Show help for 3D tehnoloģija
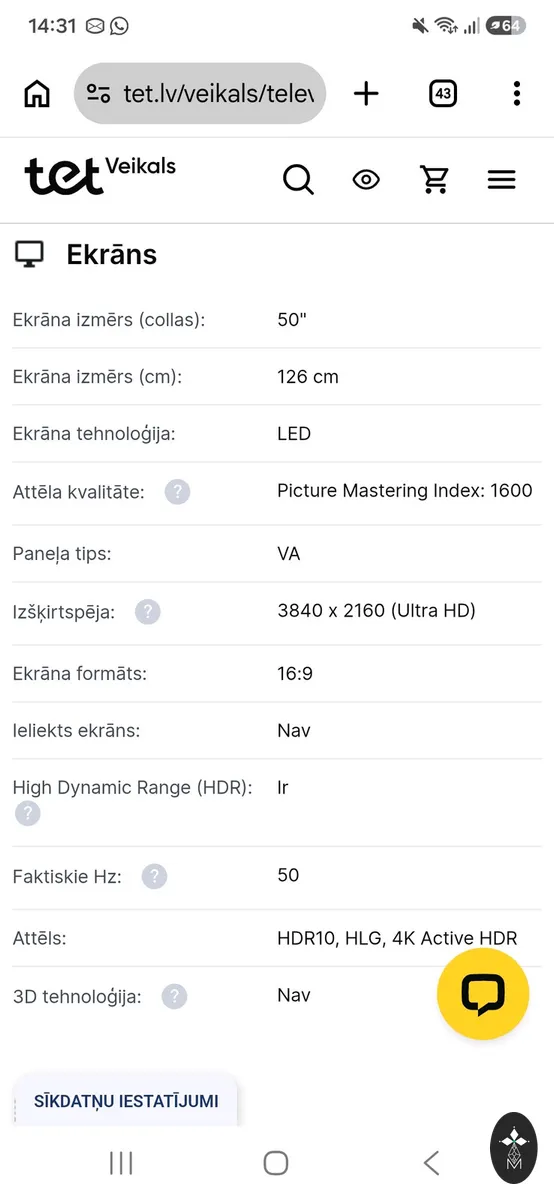The height and width of the screenshot is (1200, 554). (174, 997)
